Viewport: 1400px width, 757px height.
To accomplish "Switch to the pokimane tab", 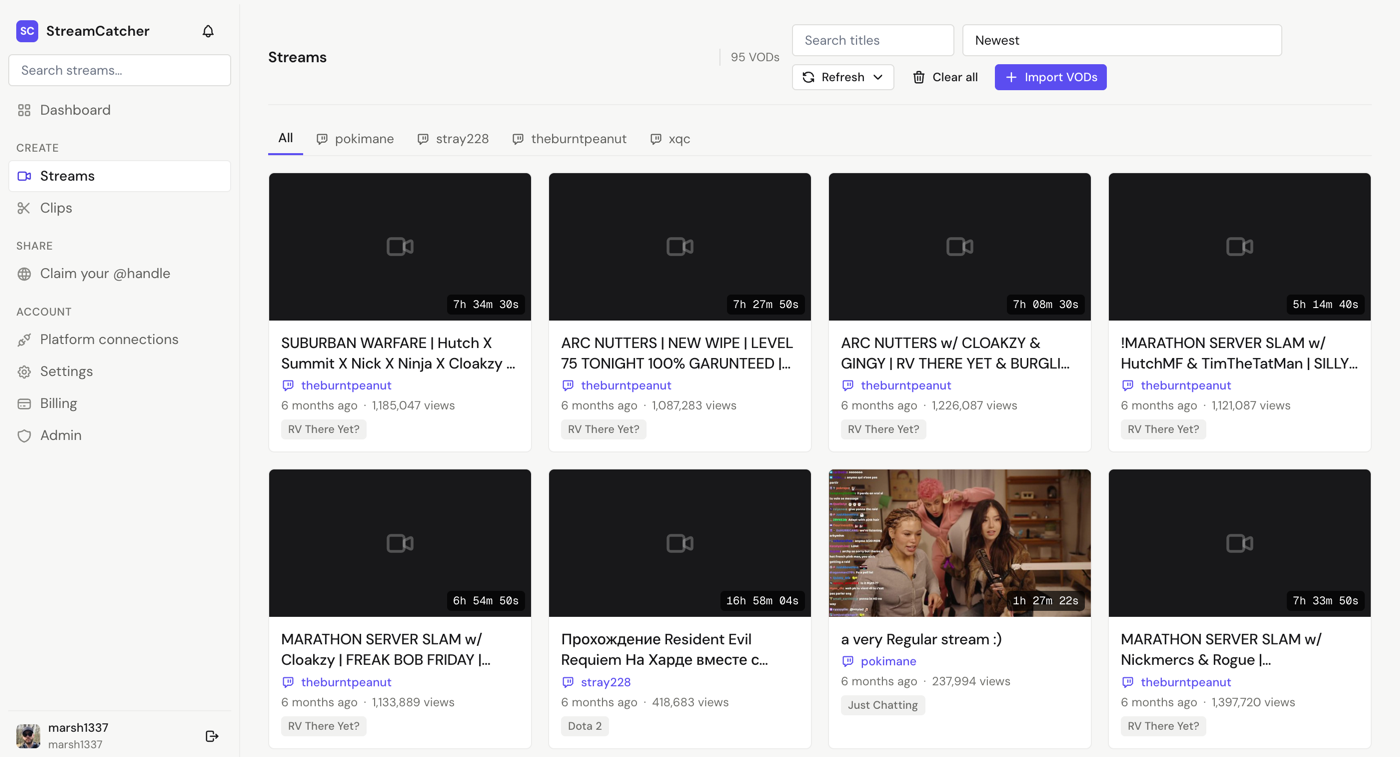I will pos(355,139).
